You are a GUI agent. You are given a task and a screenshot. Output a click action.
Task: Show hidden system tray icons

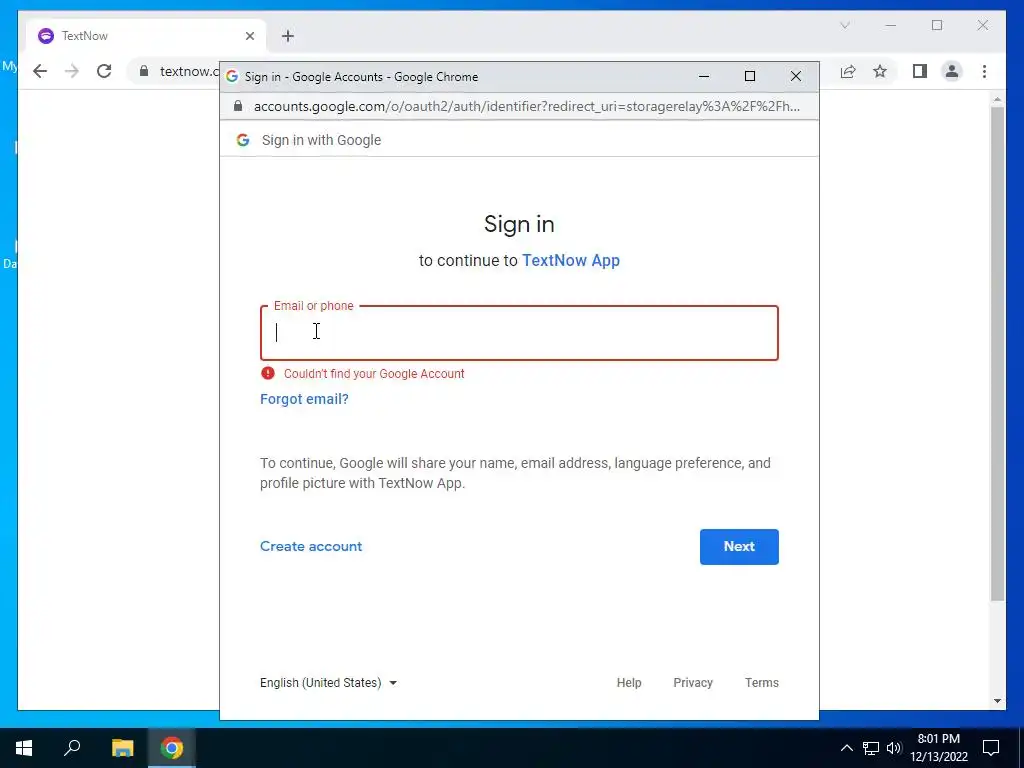[846, 748]
